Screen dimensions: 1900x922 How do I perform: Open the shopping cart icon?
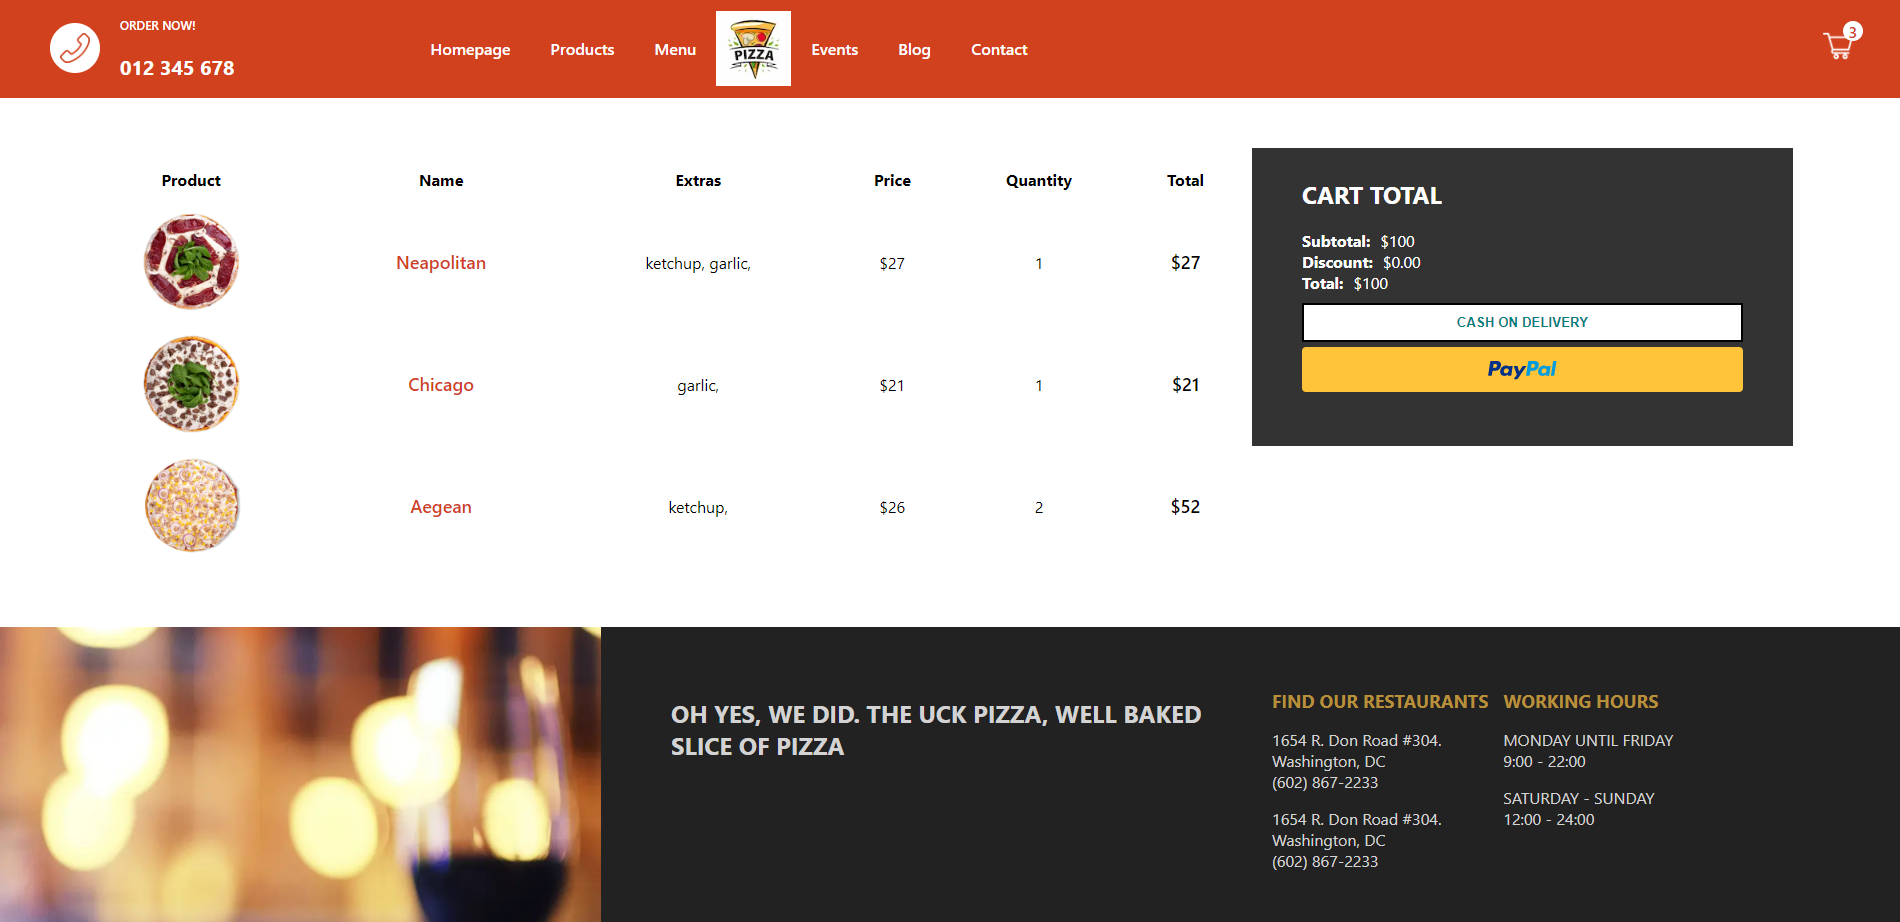pos(1838,46)
